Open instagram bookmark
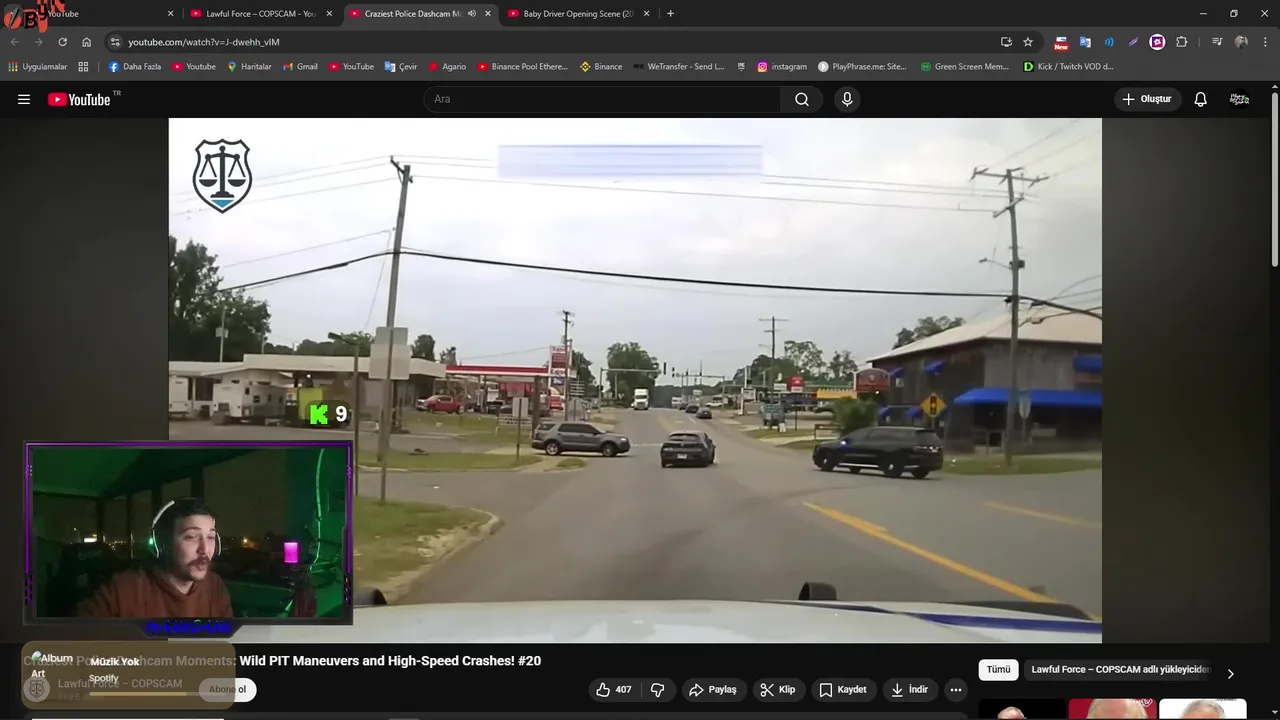 pyautogui.click(x=782, y=66)
